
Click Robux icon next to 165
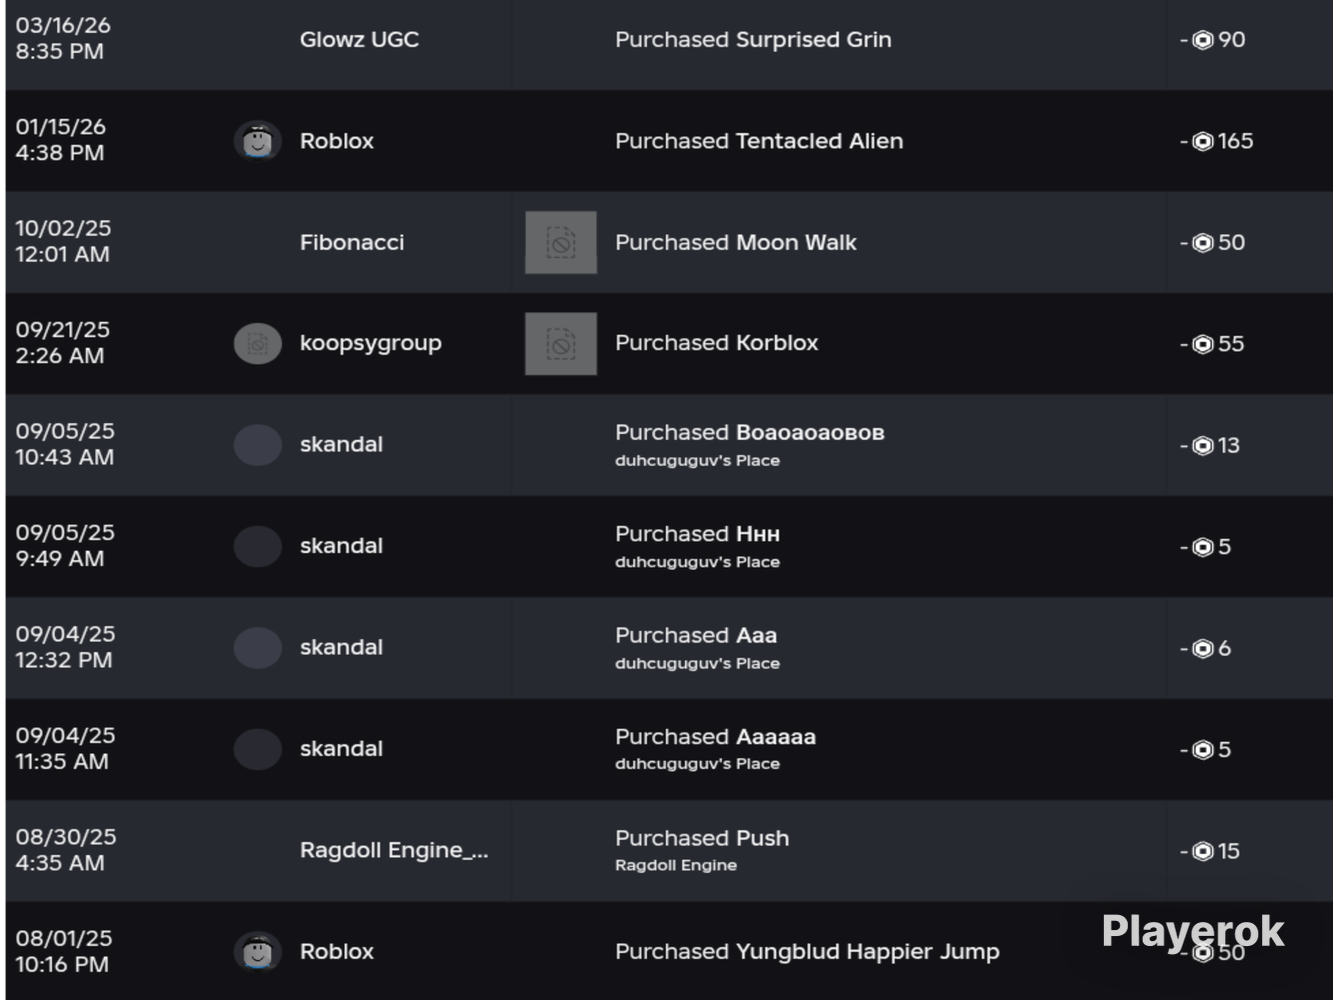(x=1203, y=142)
